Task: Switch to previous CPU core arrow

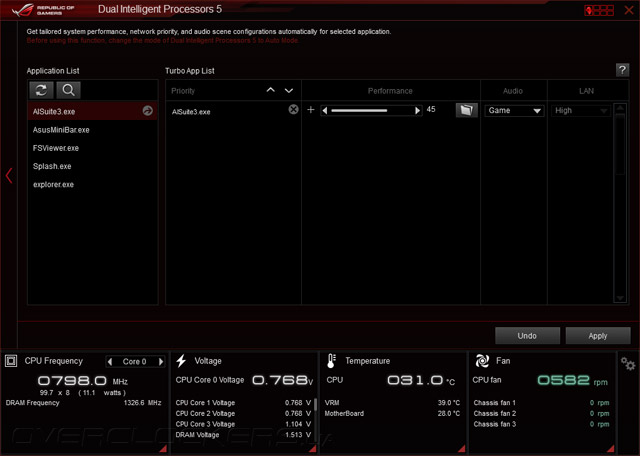Action: [110, 361]
